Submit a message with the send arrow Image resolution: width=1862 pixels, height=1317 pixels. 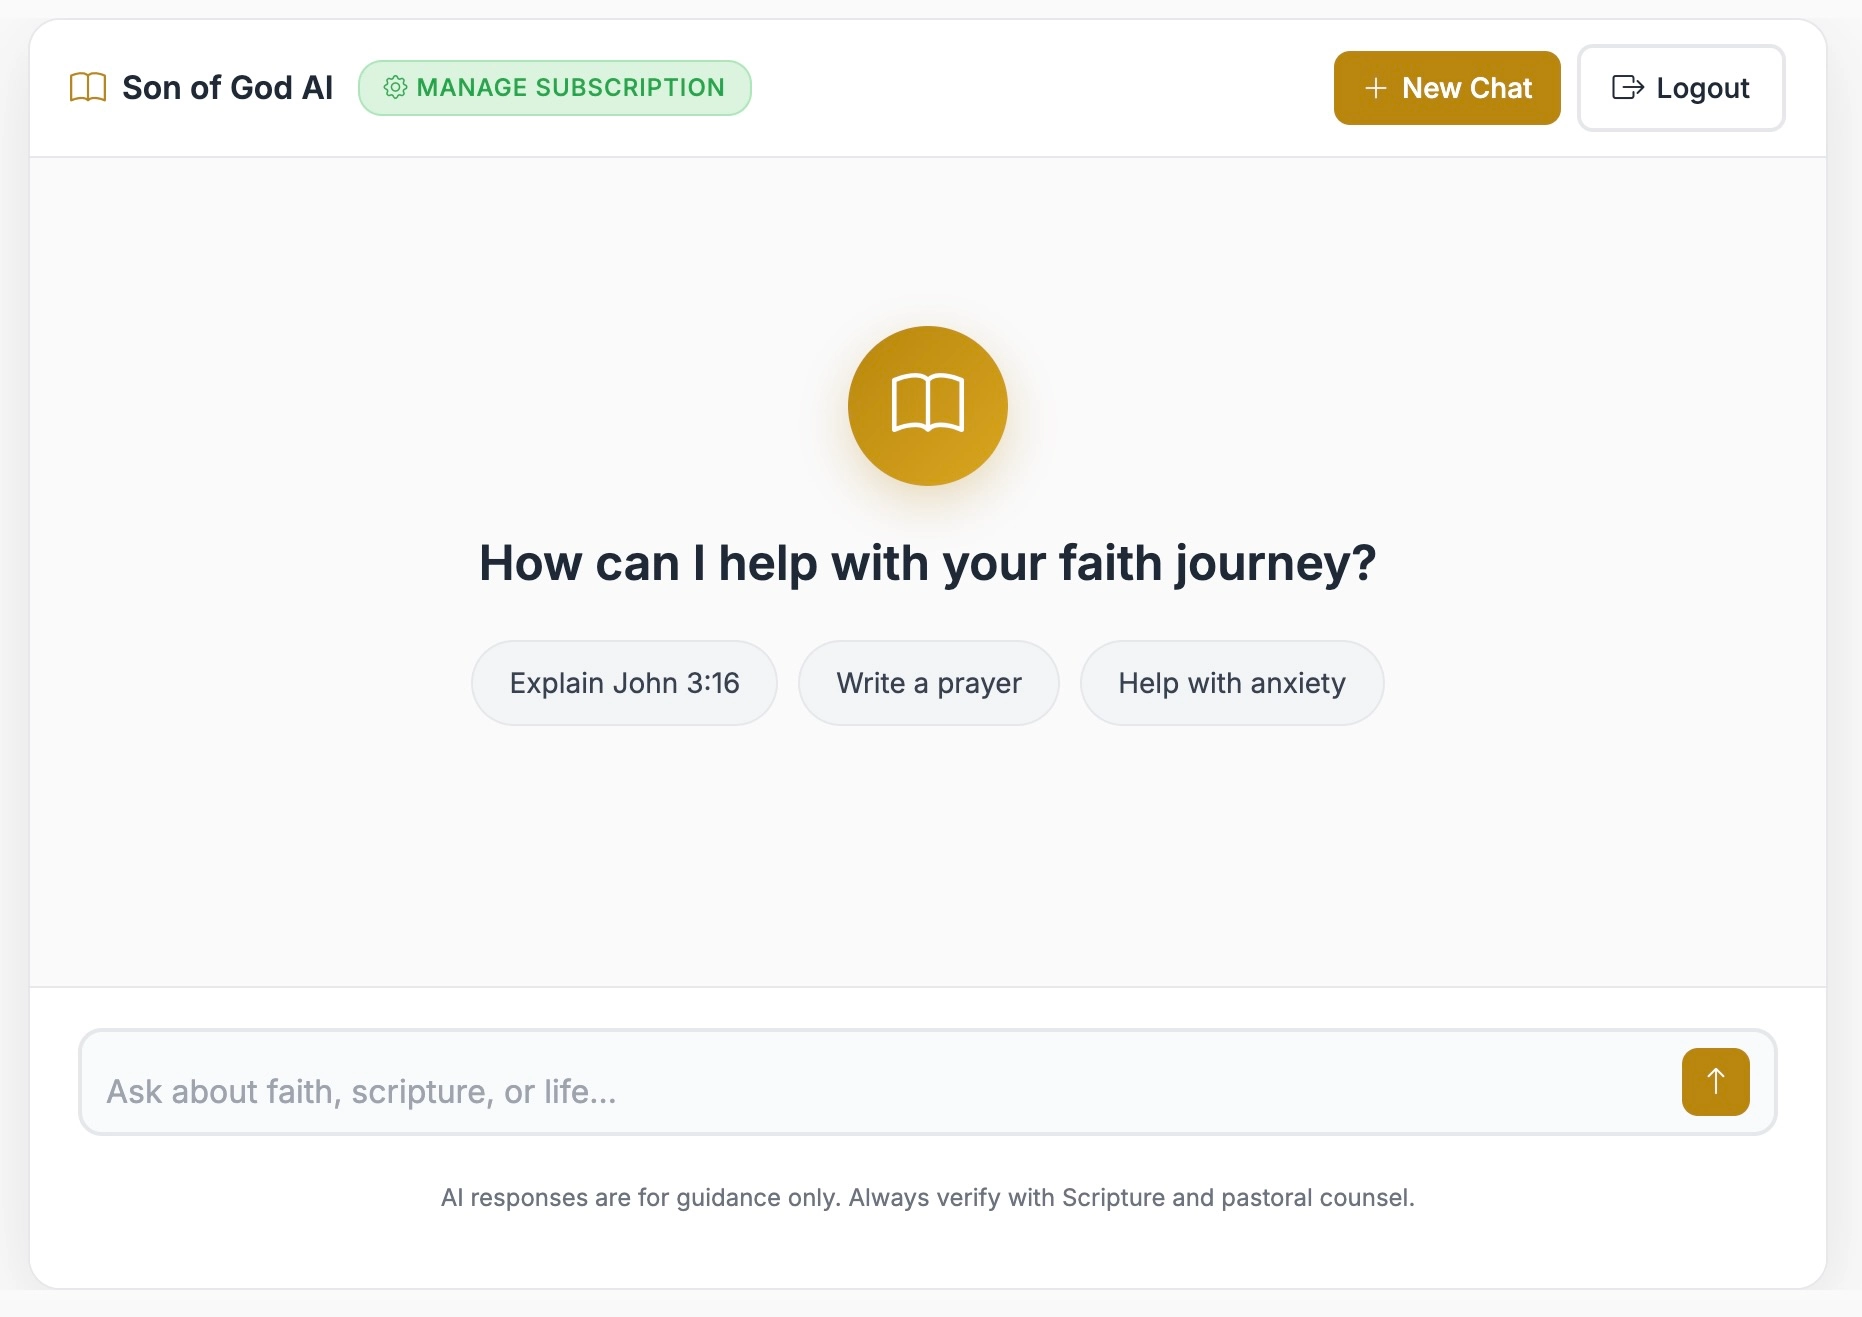tap(1715, 1081)
